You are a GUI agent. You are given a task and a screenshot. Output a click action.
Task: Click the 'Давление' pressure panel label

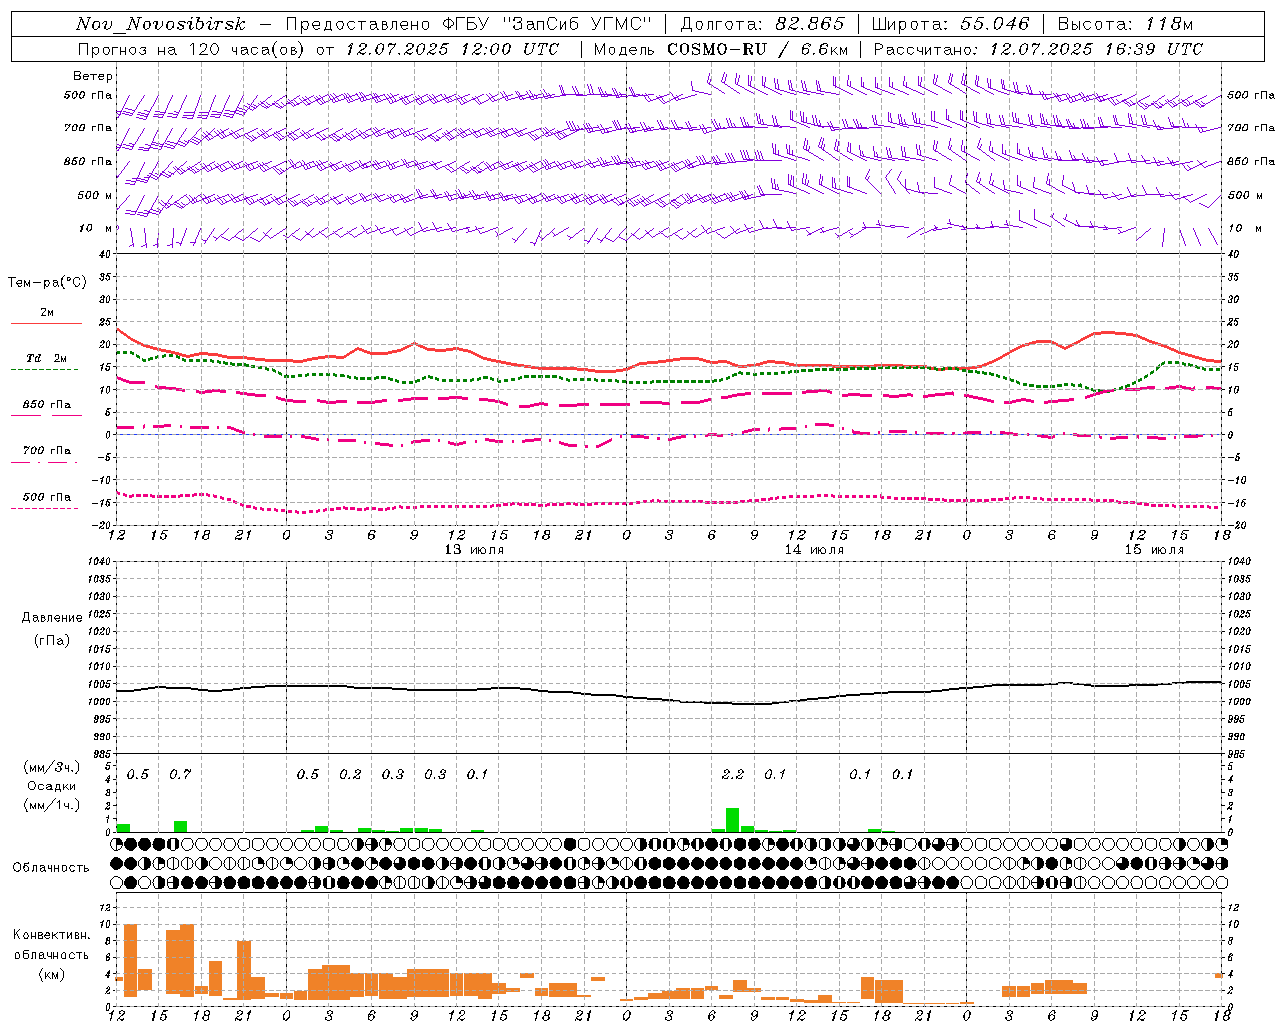(x=52, y=618)
